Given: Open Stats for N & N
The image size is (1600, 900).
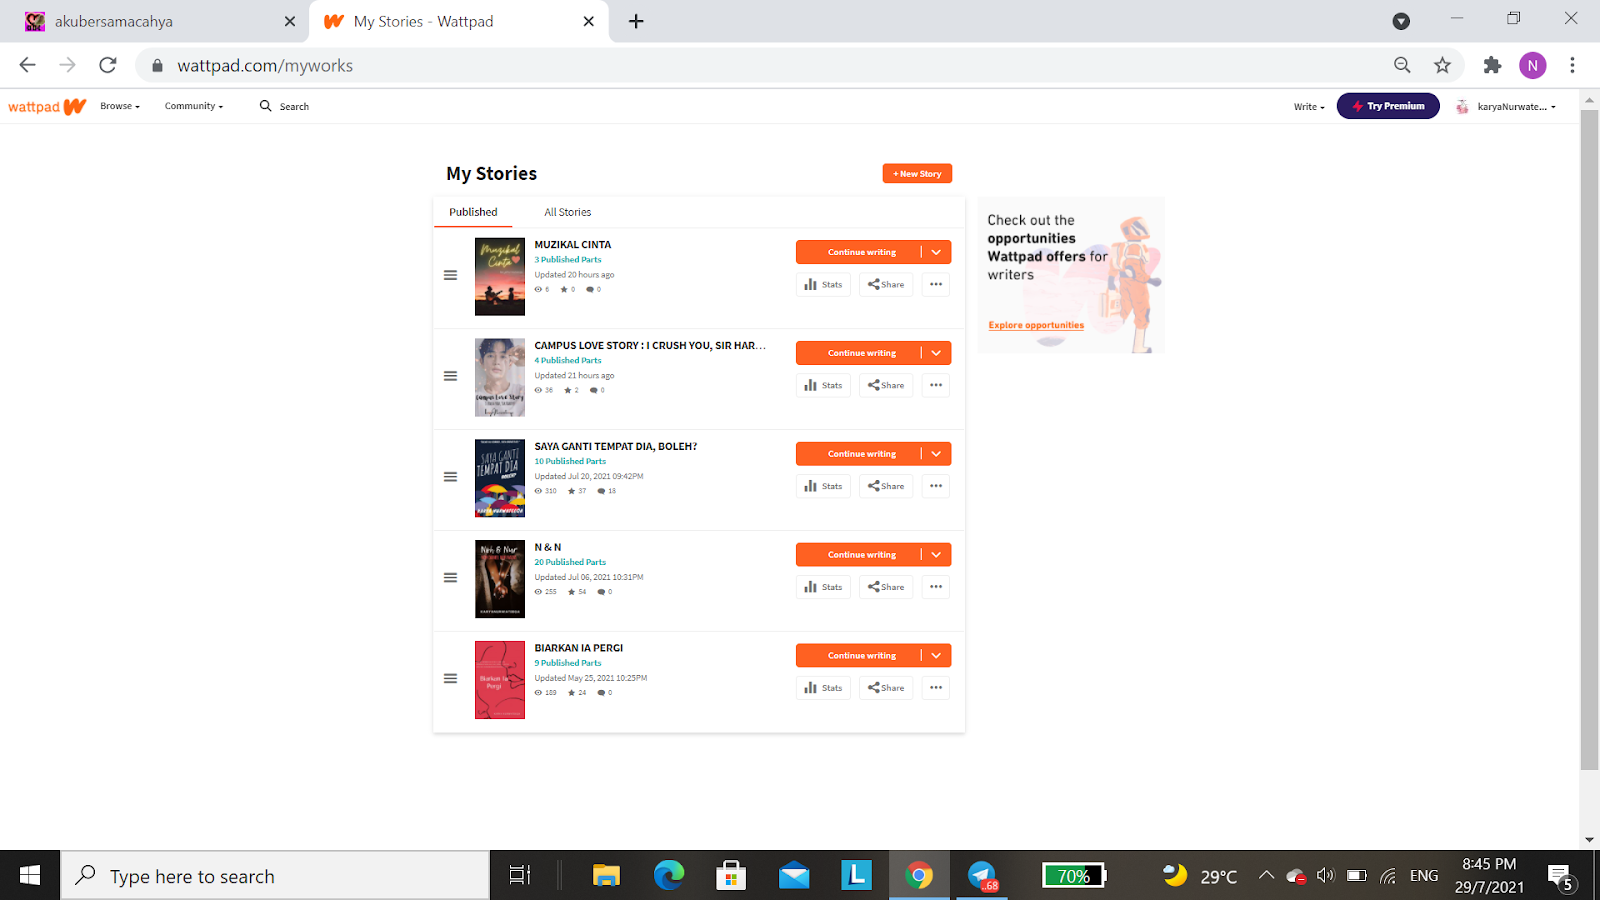Looking at the screenshot, I should [823, 587].
